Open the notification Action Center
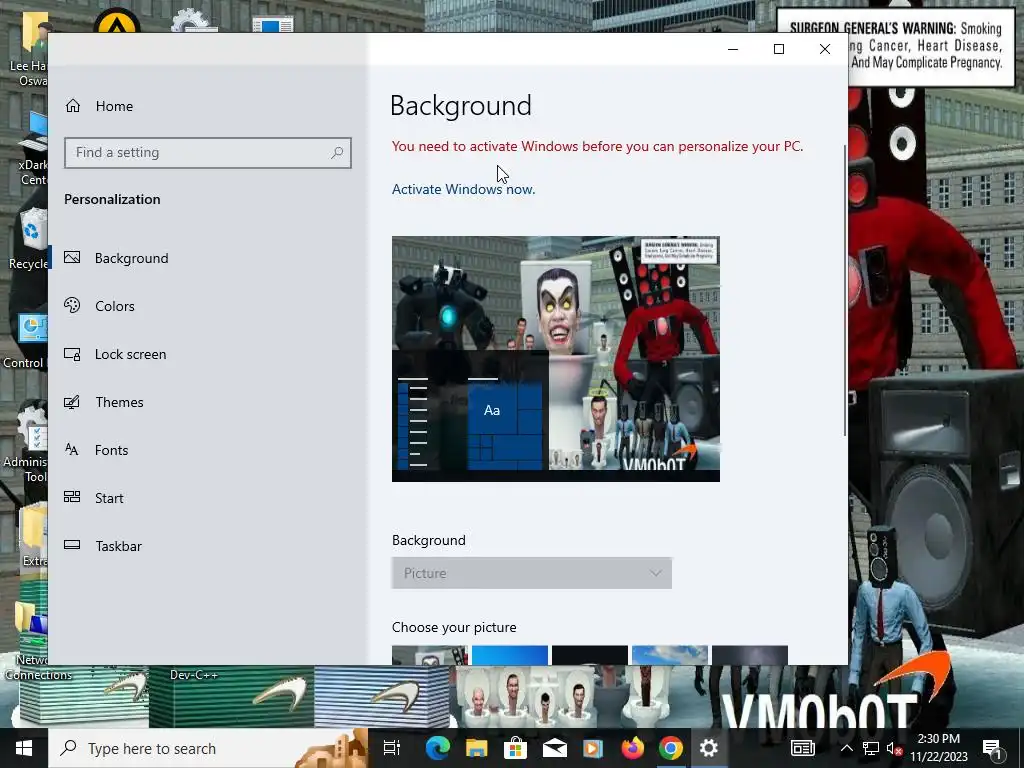Screen dimensions: 1024x768 (x=992, y=748)
